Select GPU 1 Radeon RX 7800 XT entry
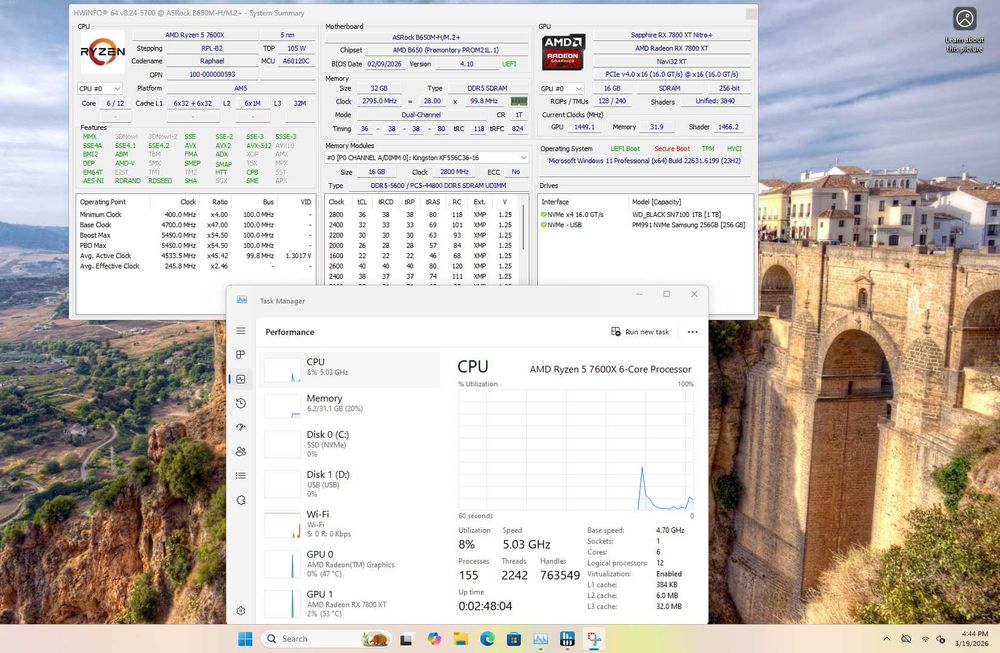 point(349,603)
